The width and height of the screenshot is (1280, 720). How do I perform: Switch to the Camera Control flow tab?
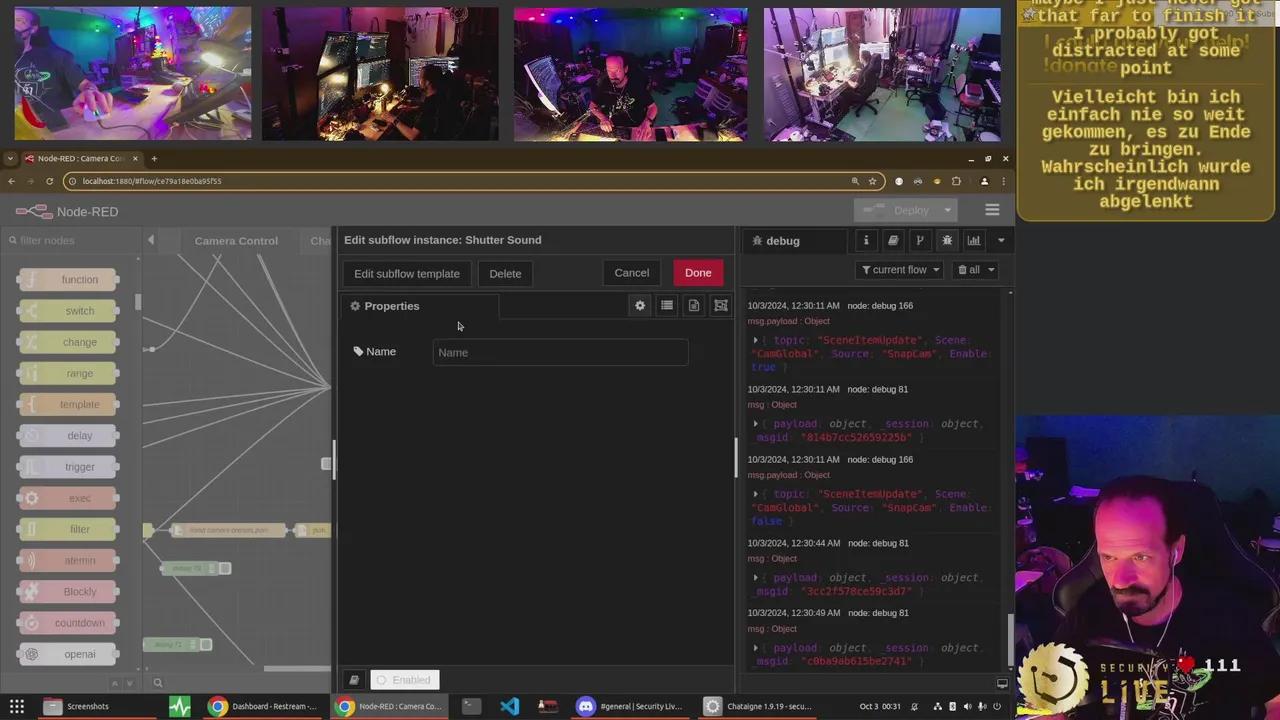(236, 241)
